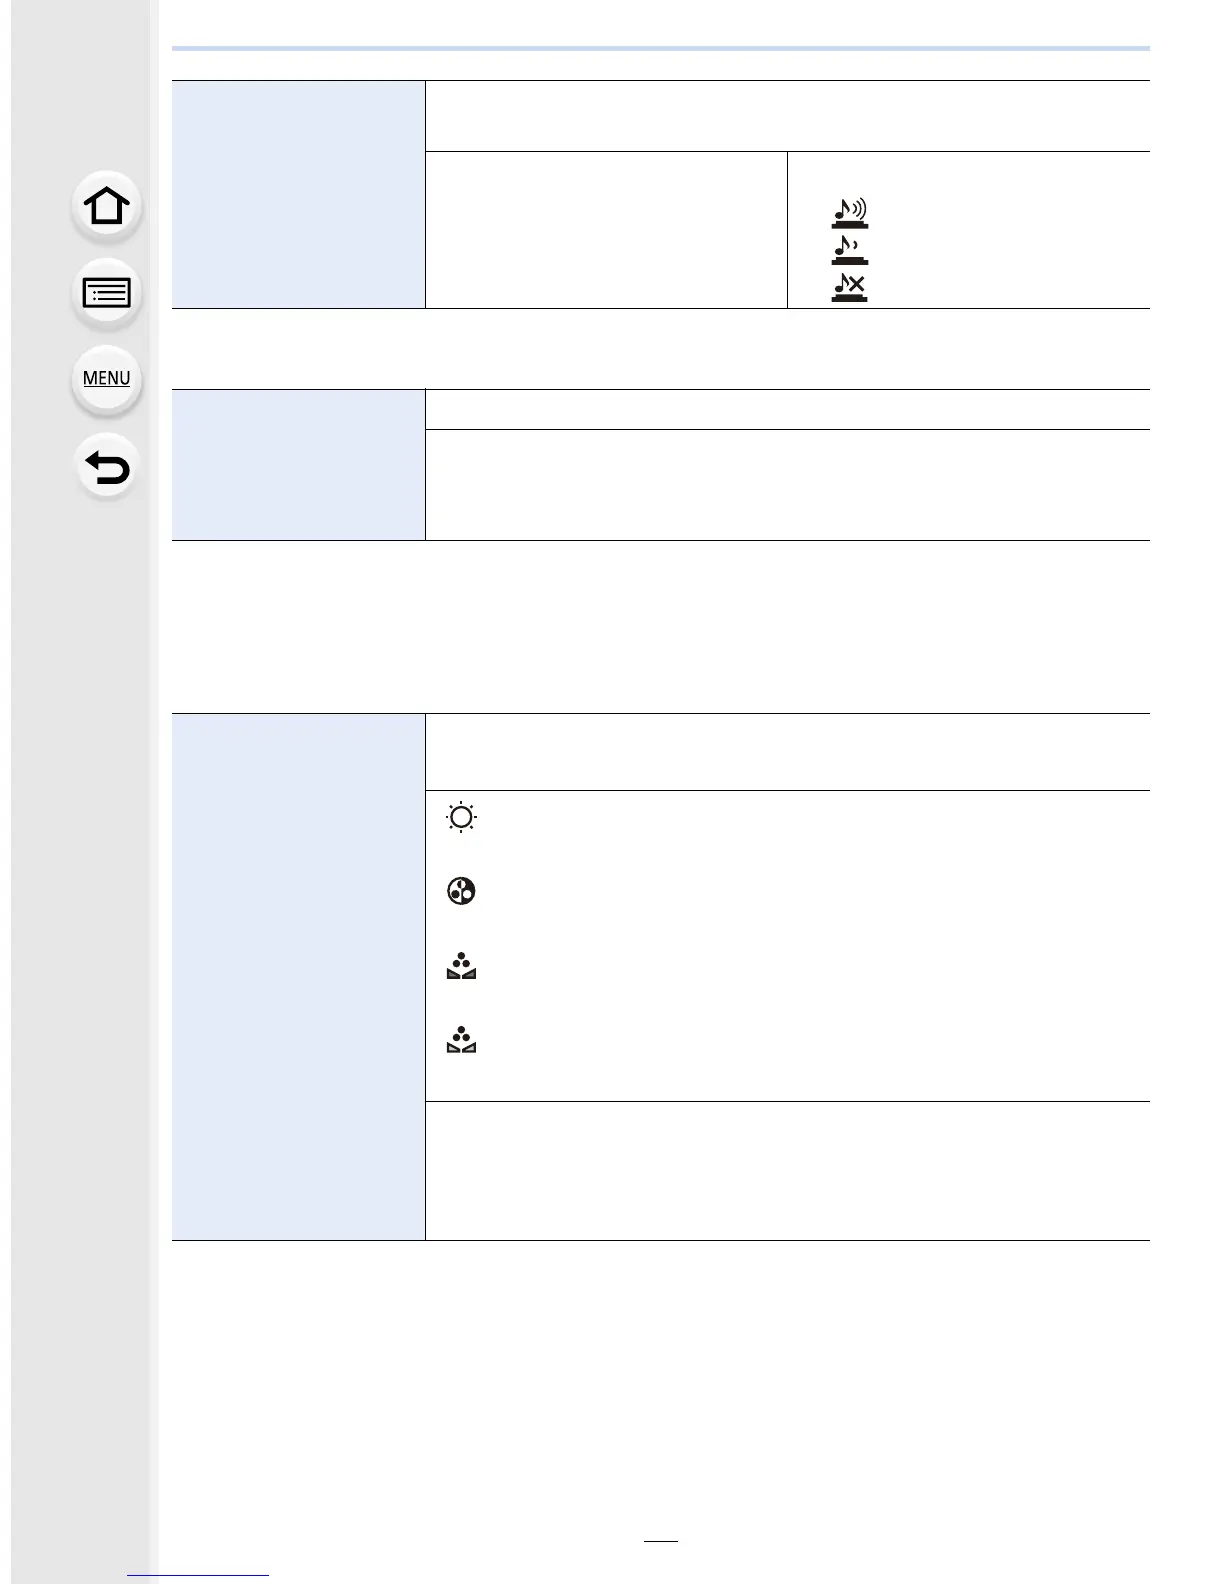Click the blue label cell of the middle table
The height and width of the screenshot is (1584, 1224).
tap(298, 465)
